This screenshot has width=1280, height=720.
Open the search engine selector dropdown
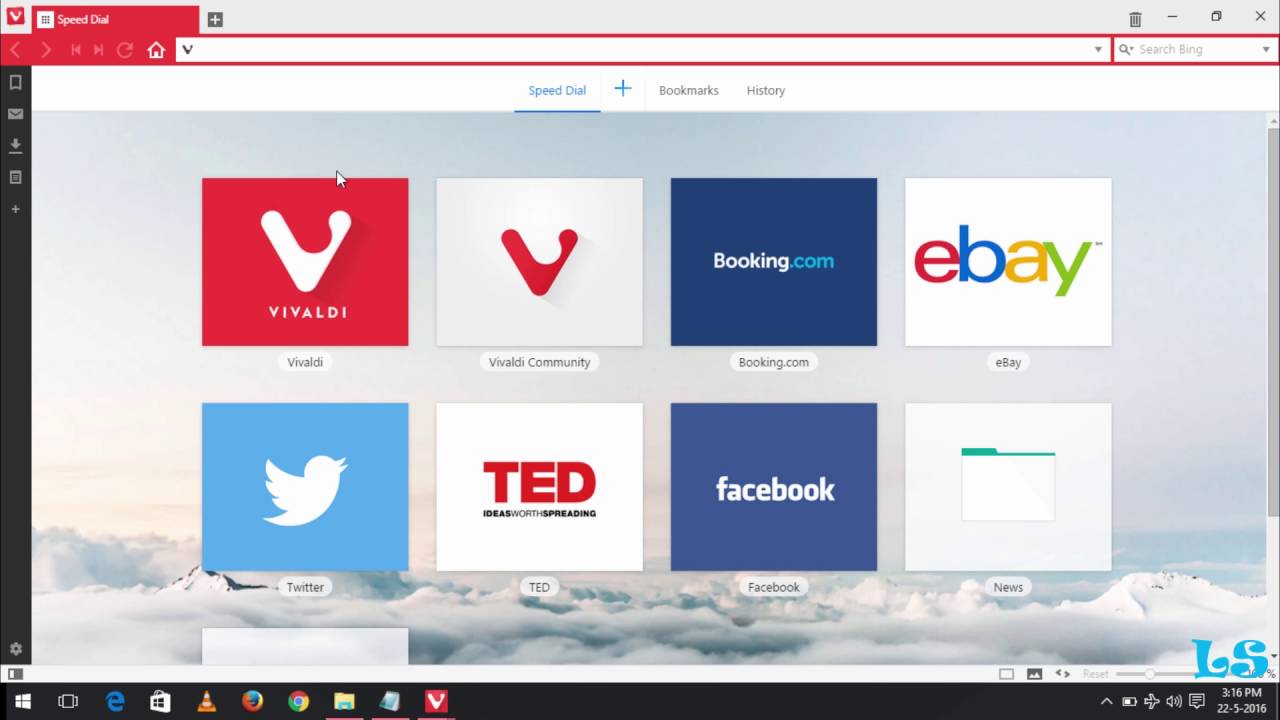click(x=1126, y=49)
